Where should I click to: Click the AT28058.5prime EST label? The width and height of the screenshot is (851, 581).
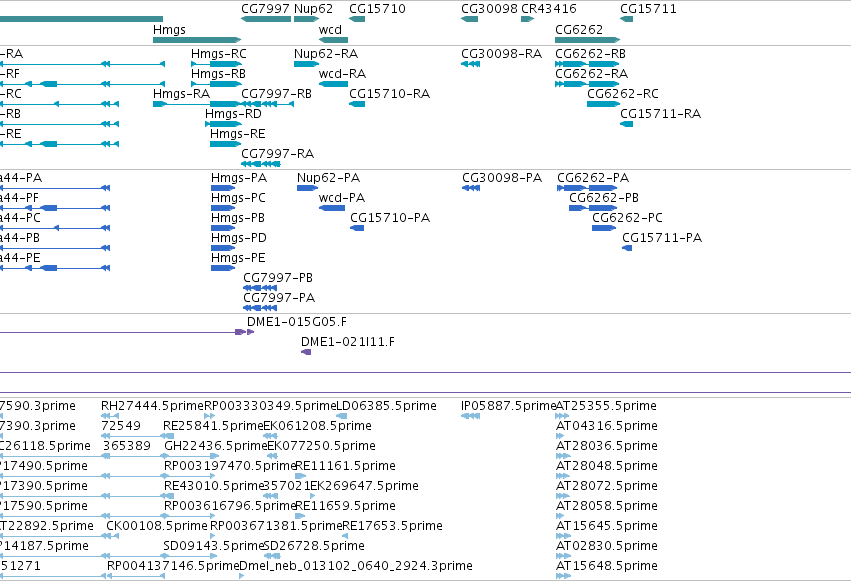click(x=607, y=507)
